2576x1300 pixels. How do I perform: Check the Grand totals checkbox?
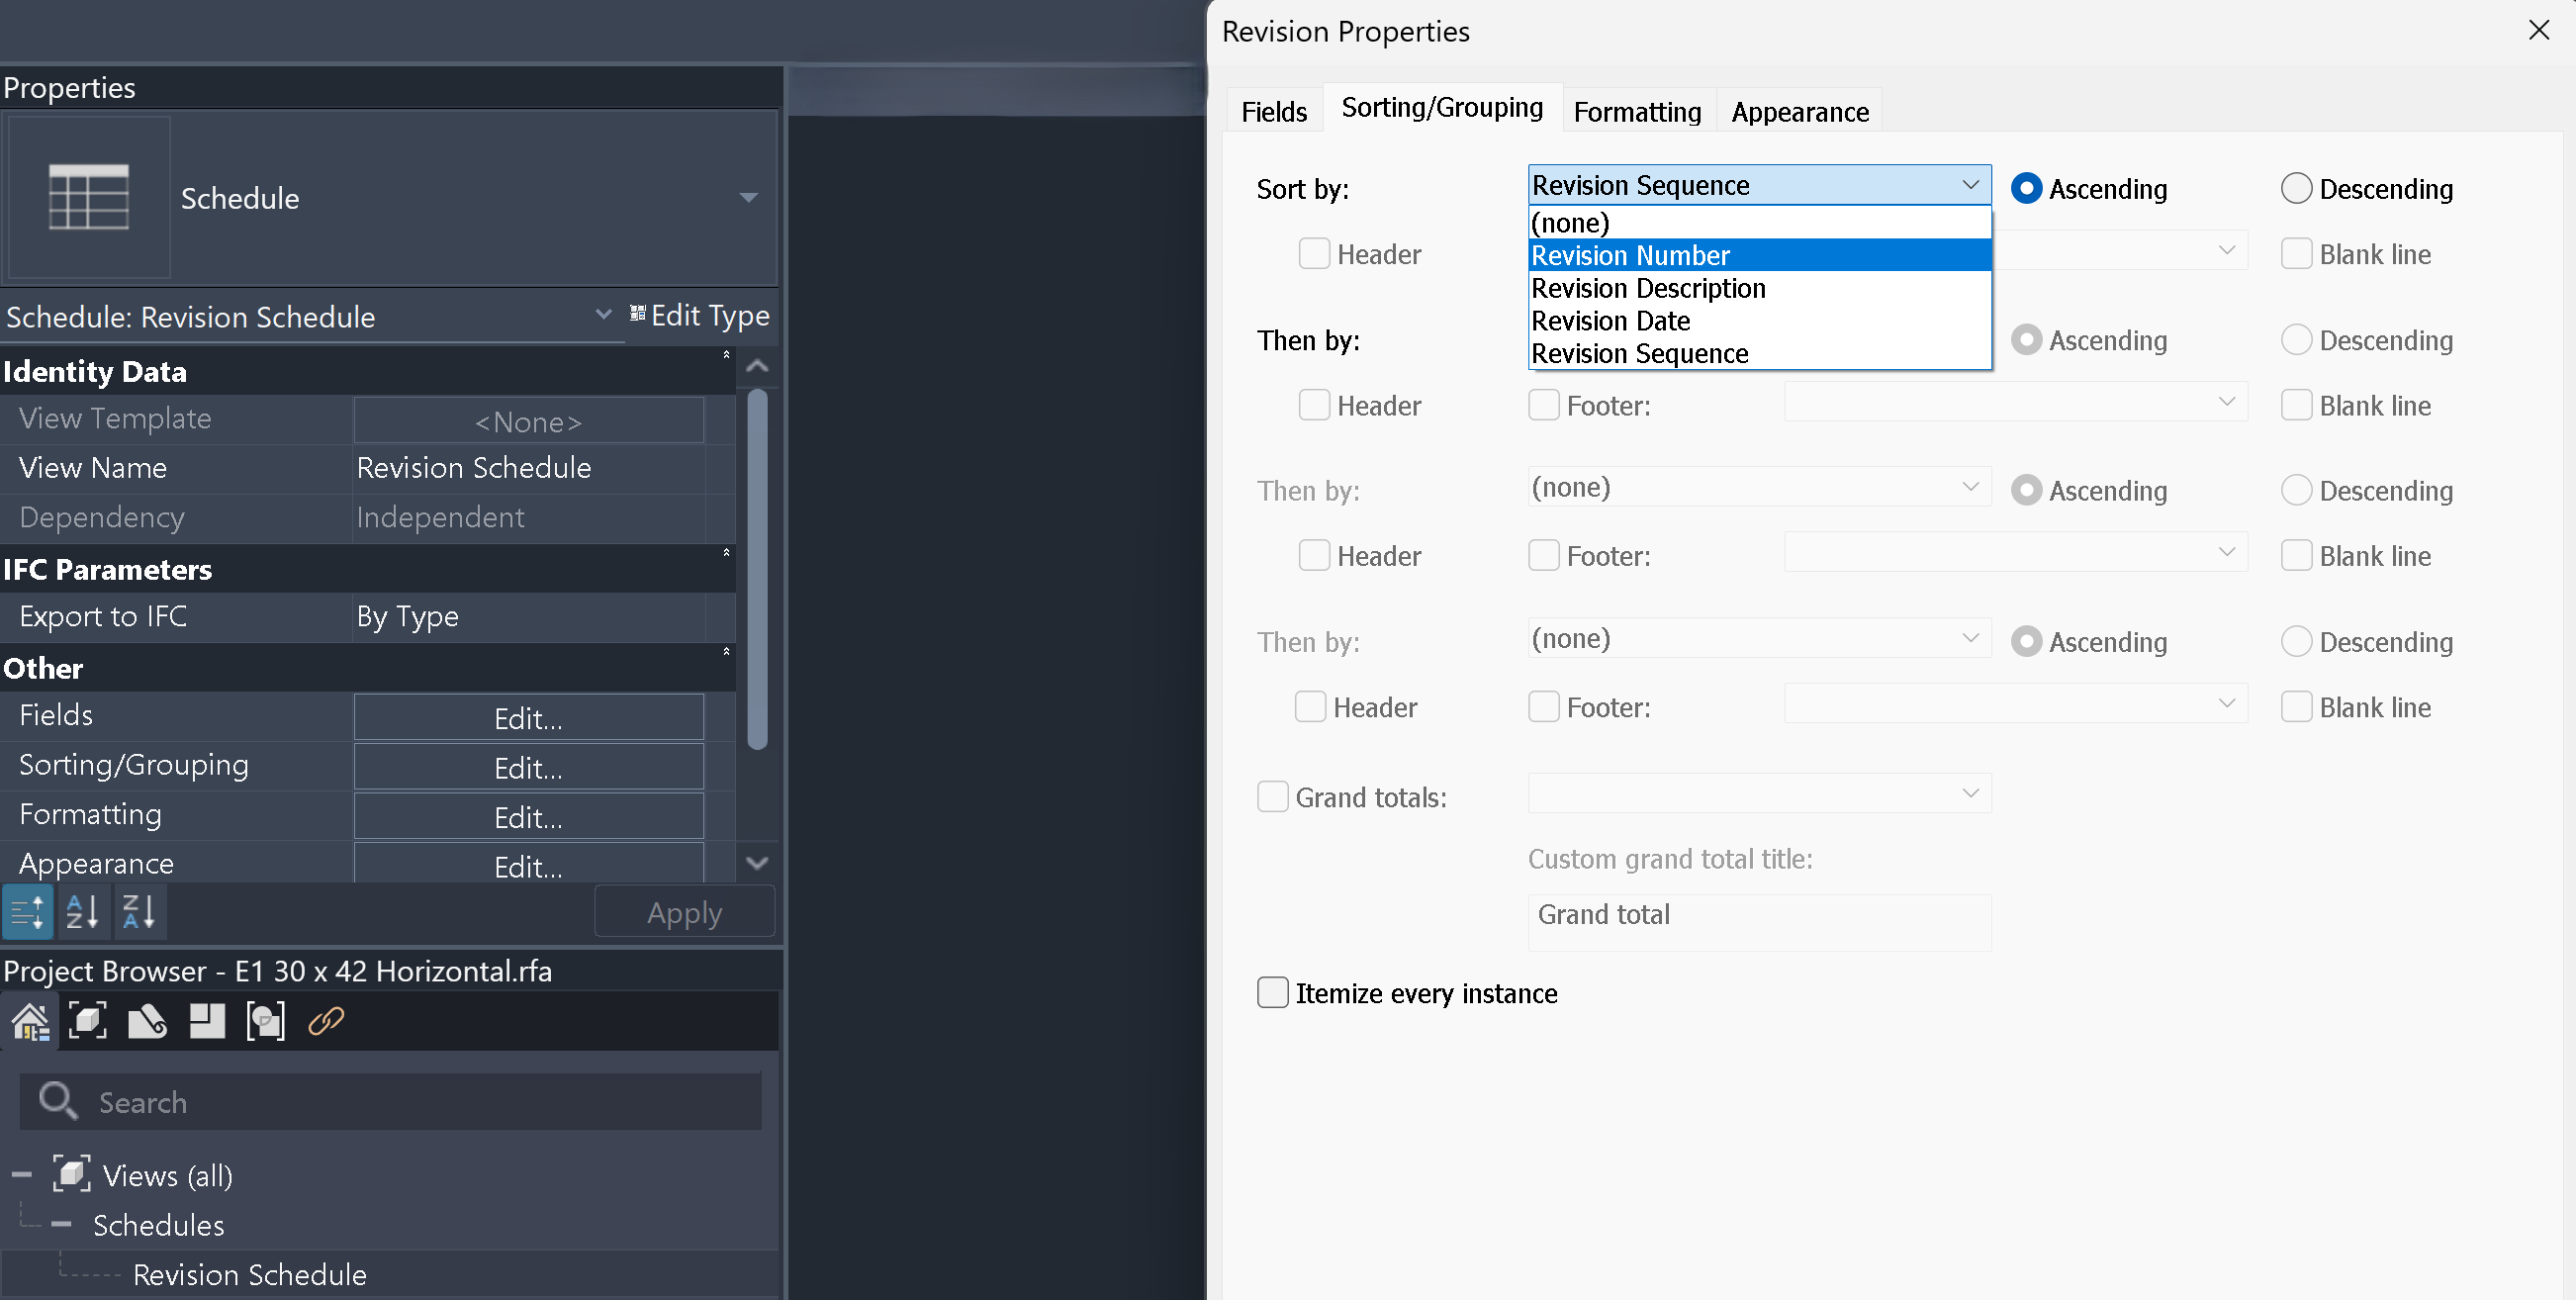click(1272, 796)
